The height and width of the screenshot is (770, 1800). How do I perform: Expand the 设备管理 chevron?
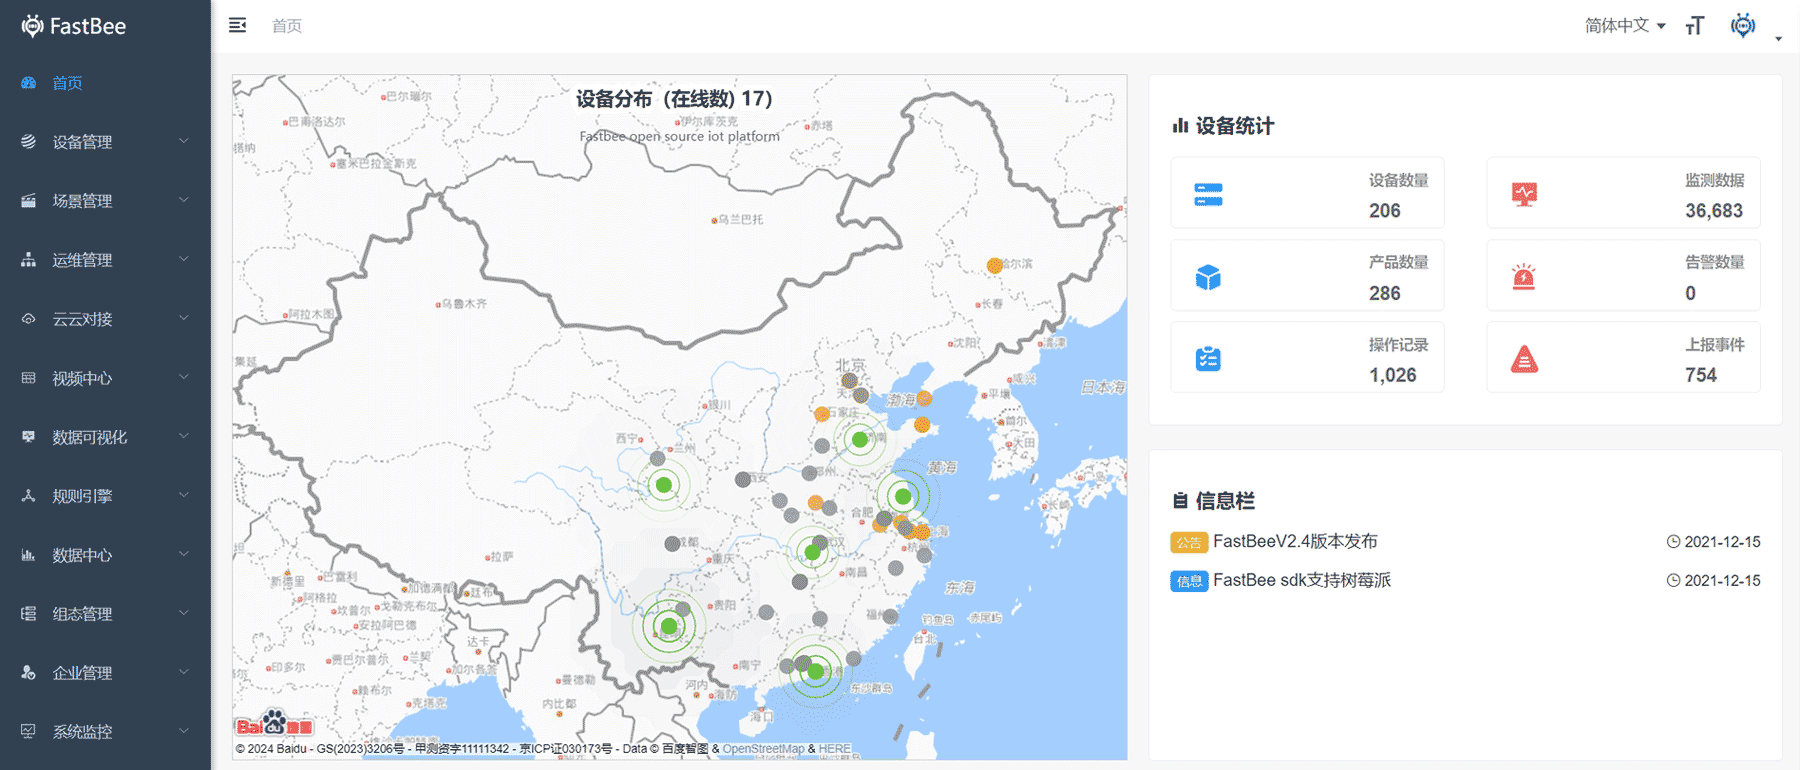point(184,141)
